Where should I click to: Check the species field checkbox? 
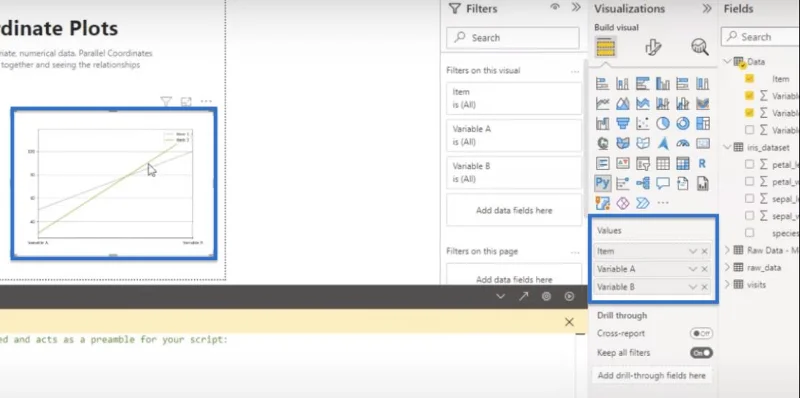[x=749, y=233]
